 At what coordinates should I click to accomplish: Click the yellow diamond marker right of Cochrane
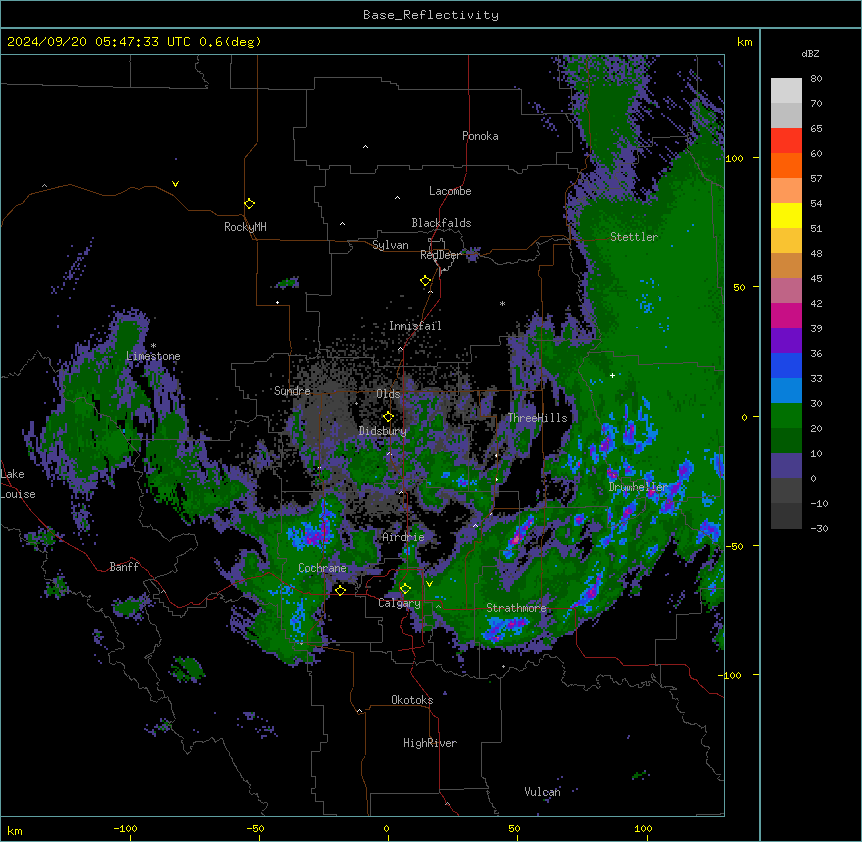tap(340, 590)
